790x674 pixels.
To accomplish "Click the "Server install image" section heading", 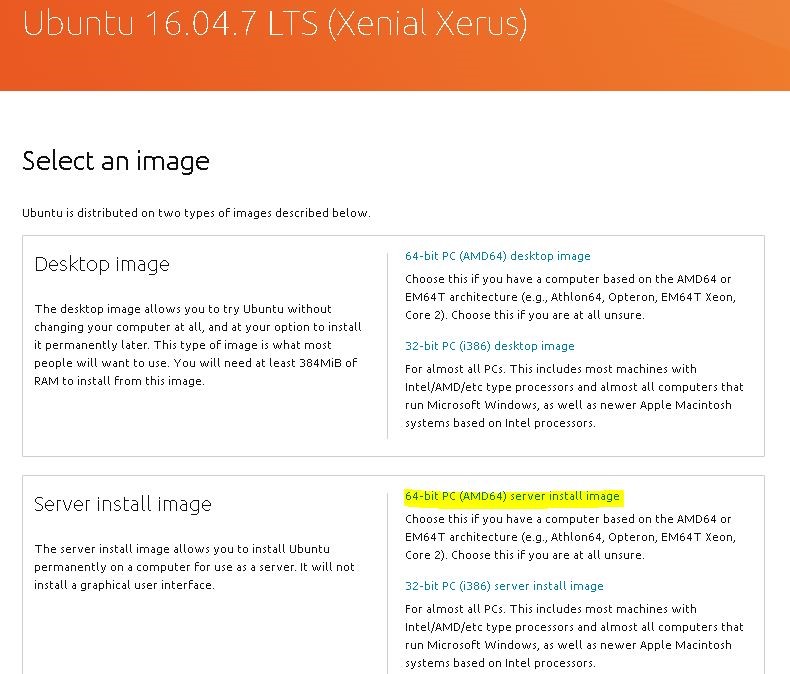I will (x=123, y=504).
